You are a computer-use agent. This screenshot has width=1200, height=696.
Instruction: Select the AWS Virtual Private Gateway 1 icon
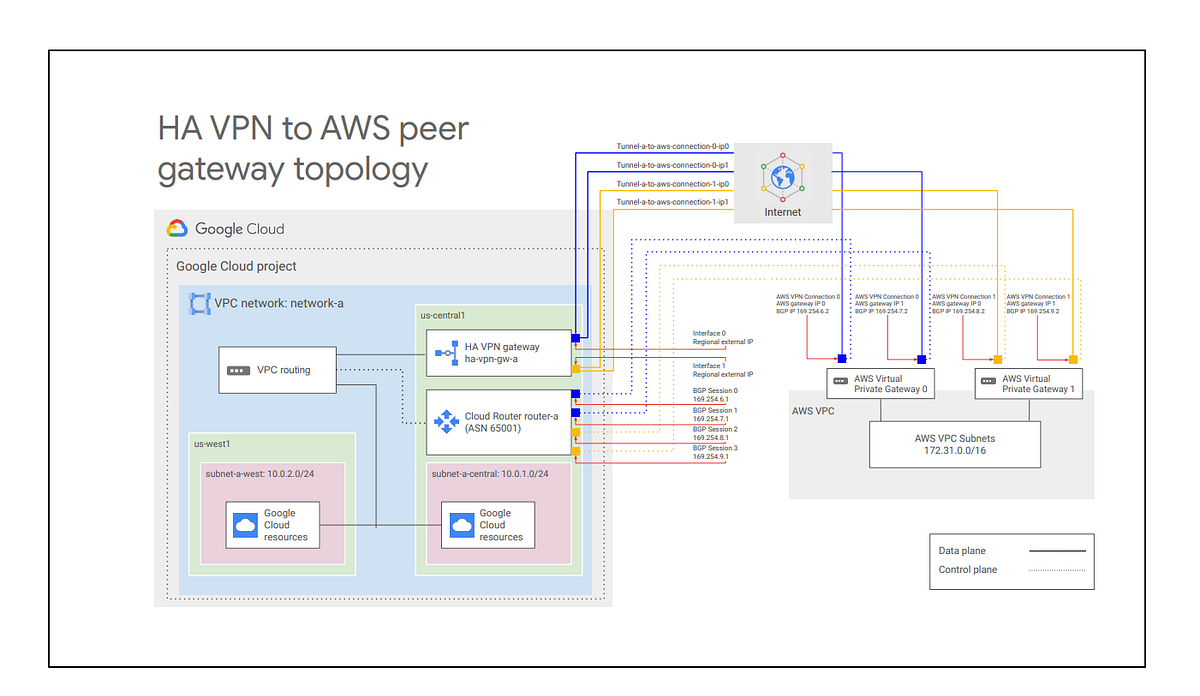click(990, 383)
